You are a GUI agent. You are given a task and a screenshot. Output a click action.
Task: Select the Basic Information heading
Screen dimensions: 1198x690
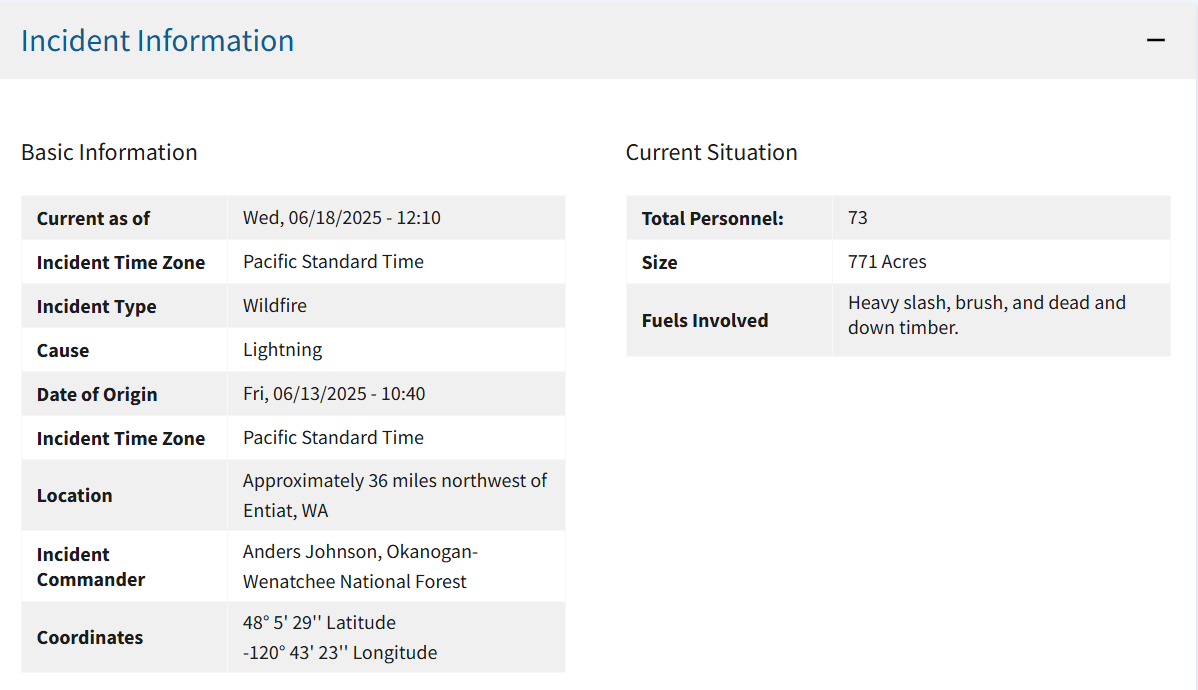(x=109, y=152)
